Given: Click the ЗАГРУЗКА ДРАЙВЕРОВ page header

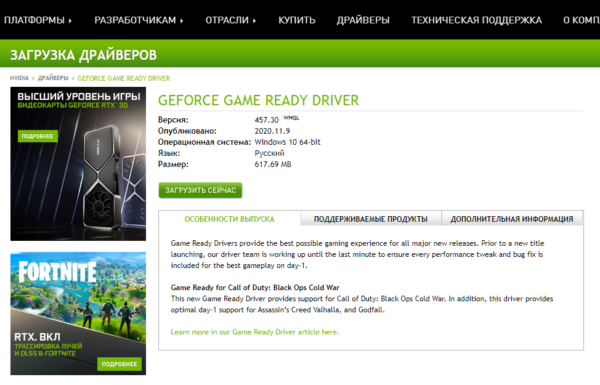Looking at the screenshot, I should pos(83,55).
